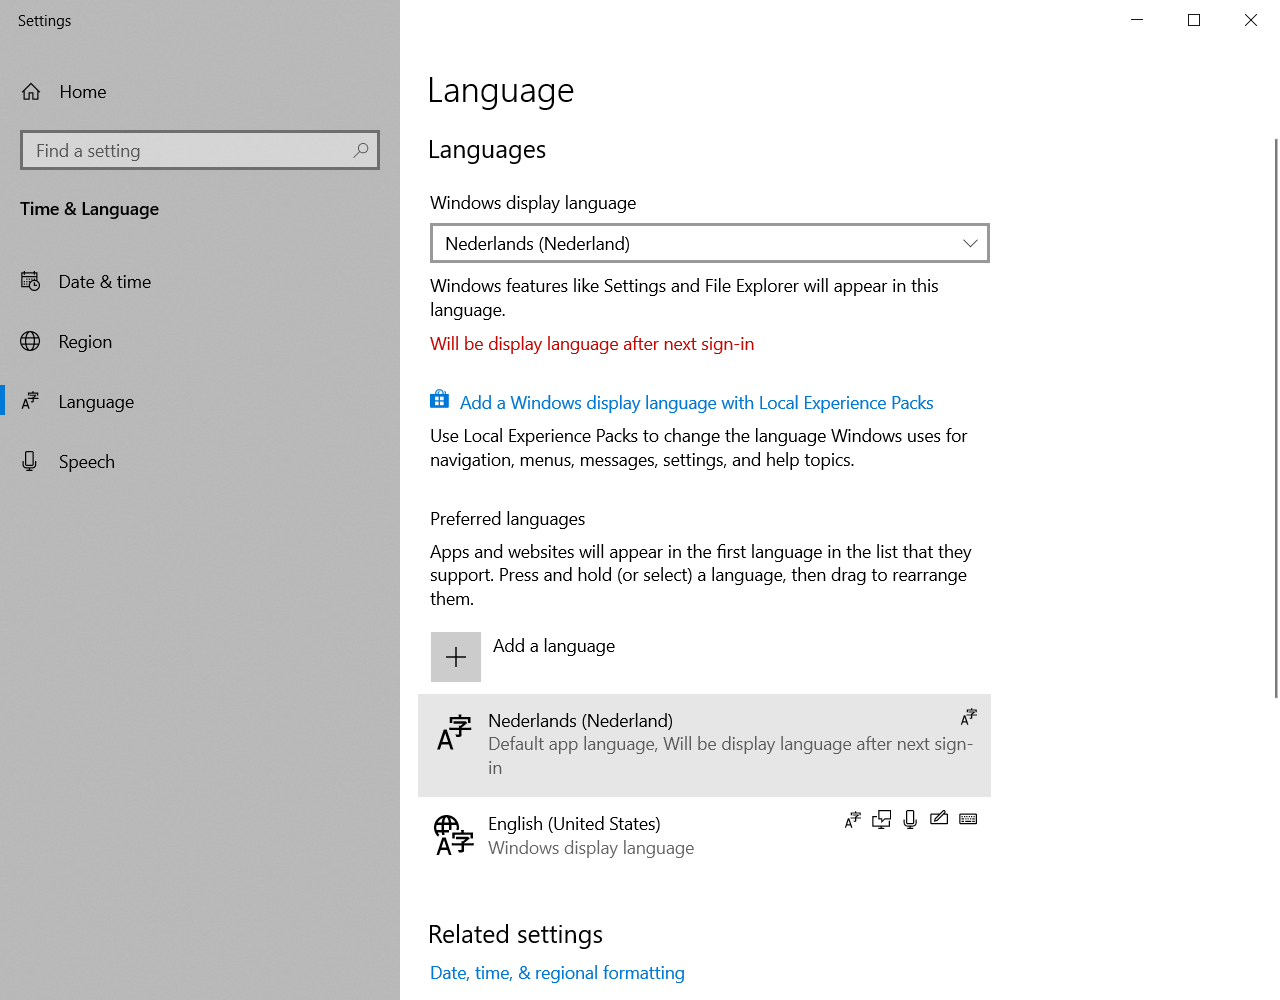
Task: Click the speech microphone icon for English
Action: pyautogui.click(x=909, y=818)
